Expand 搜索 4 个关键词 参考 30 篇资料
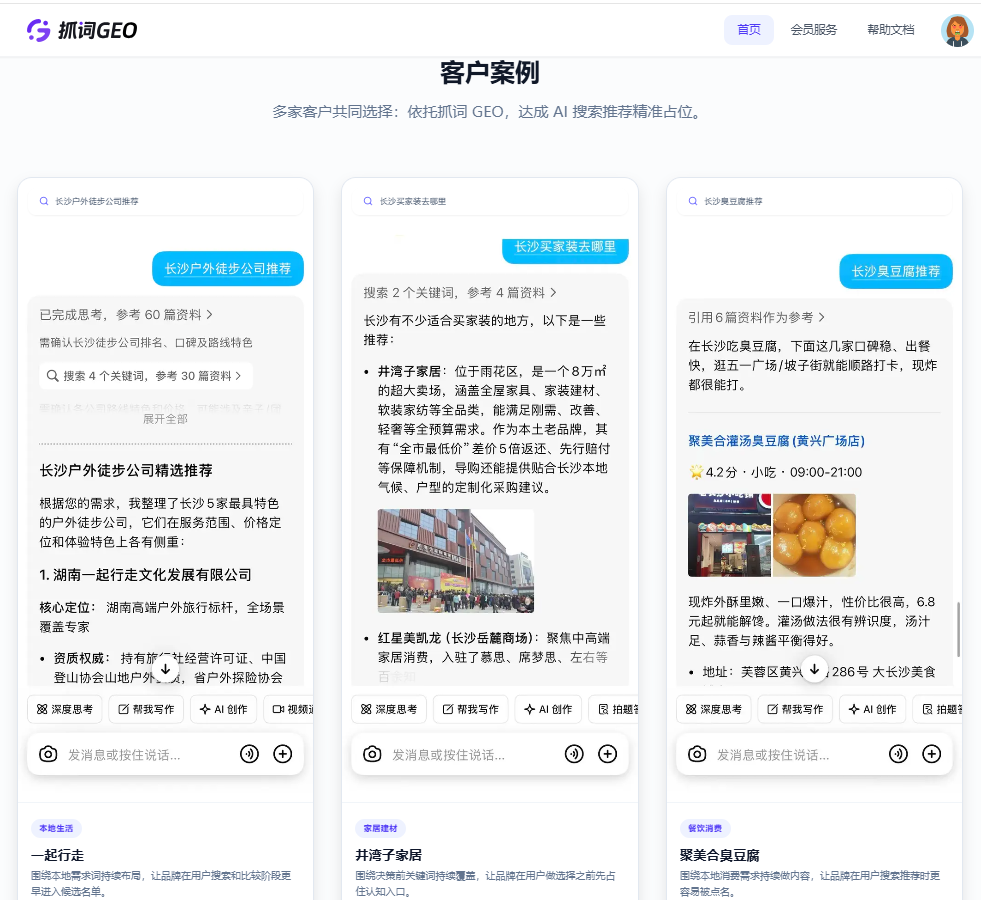 click(146, 376)
